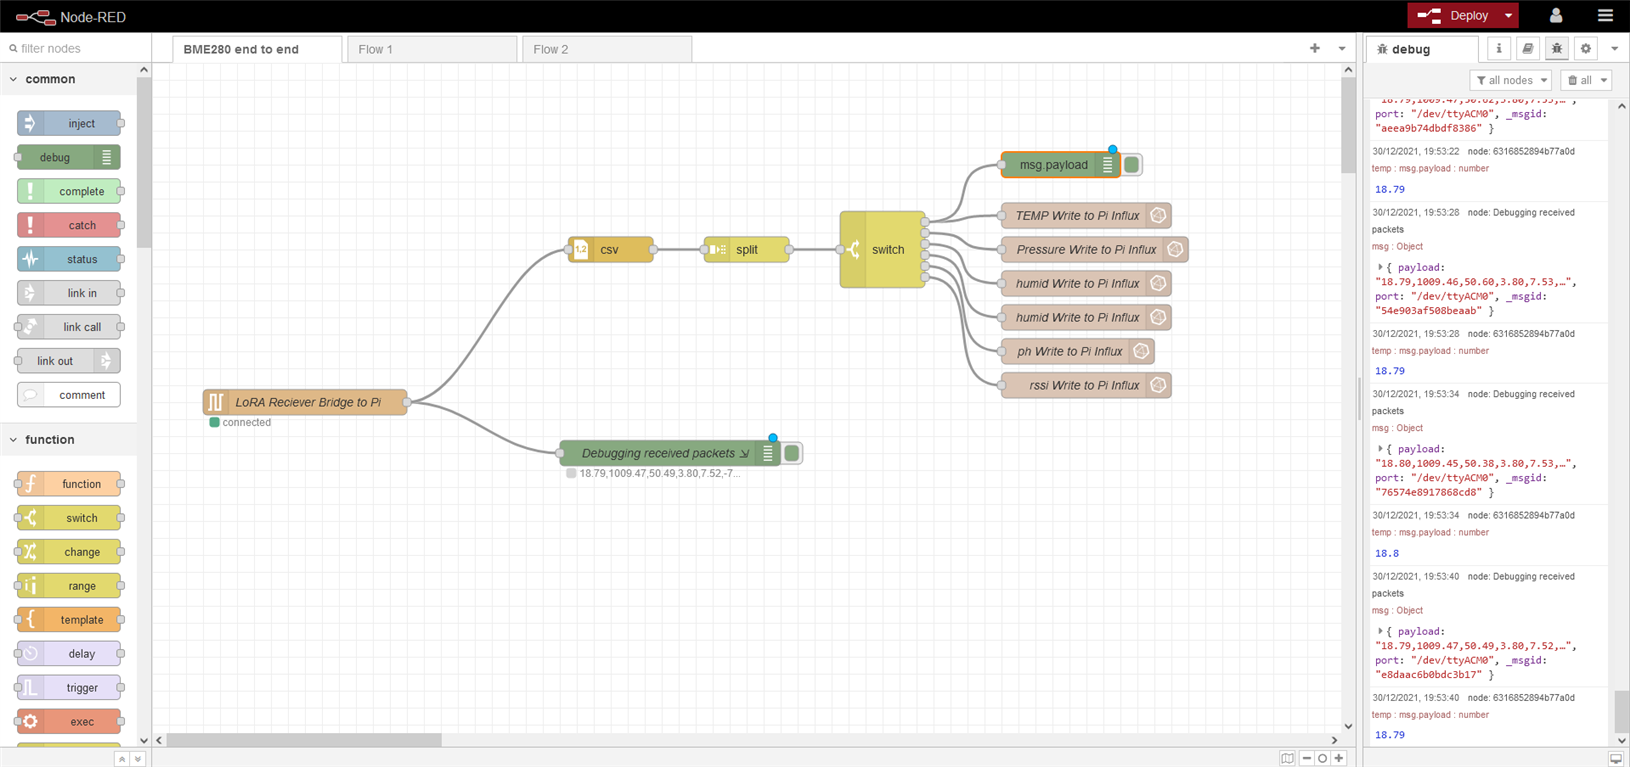Select the trigger node in palette
The width and height of the screenshot is (1630, 767).
coord(69,688)
